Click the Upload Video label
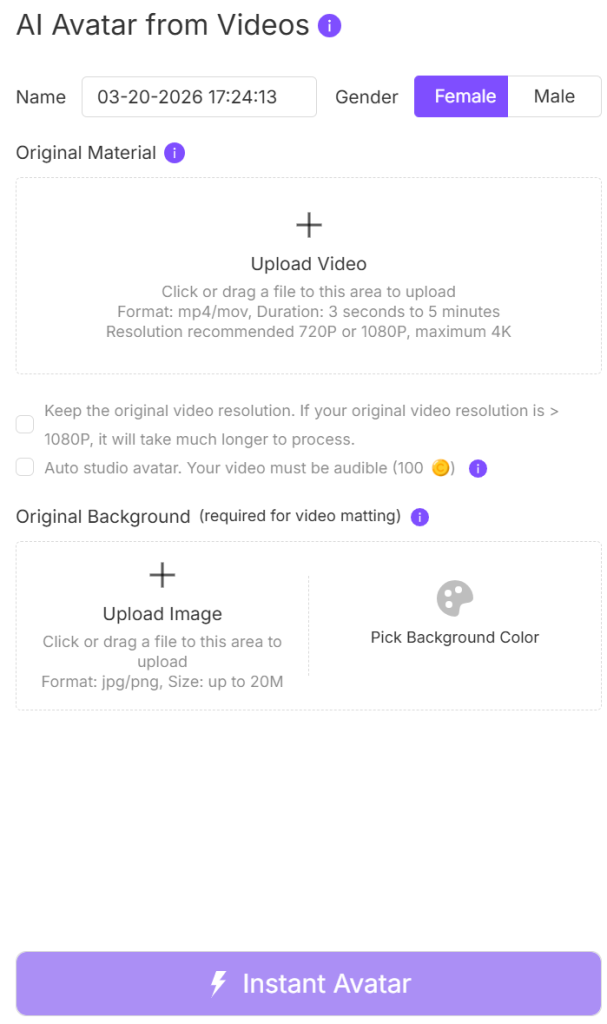 [x=309, y=264]
